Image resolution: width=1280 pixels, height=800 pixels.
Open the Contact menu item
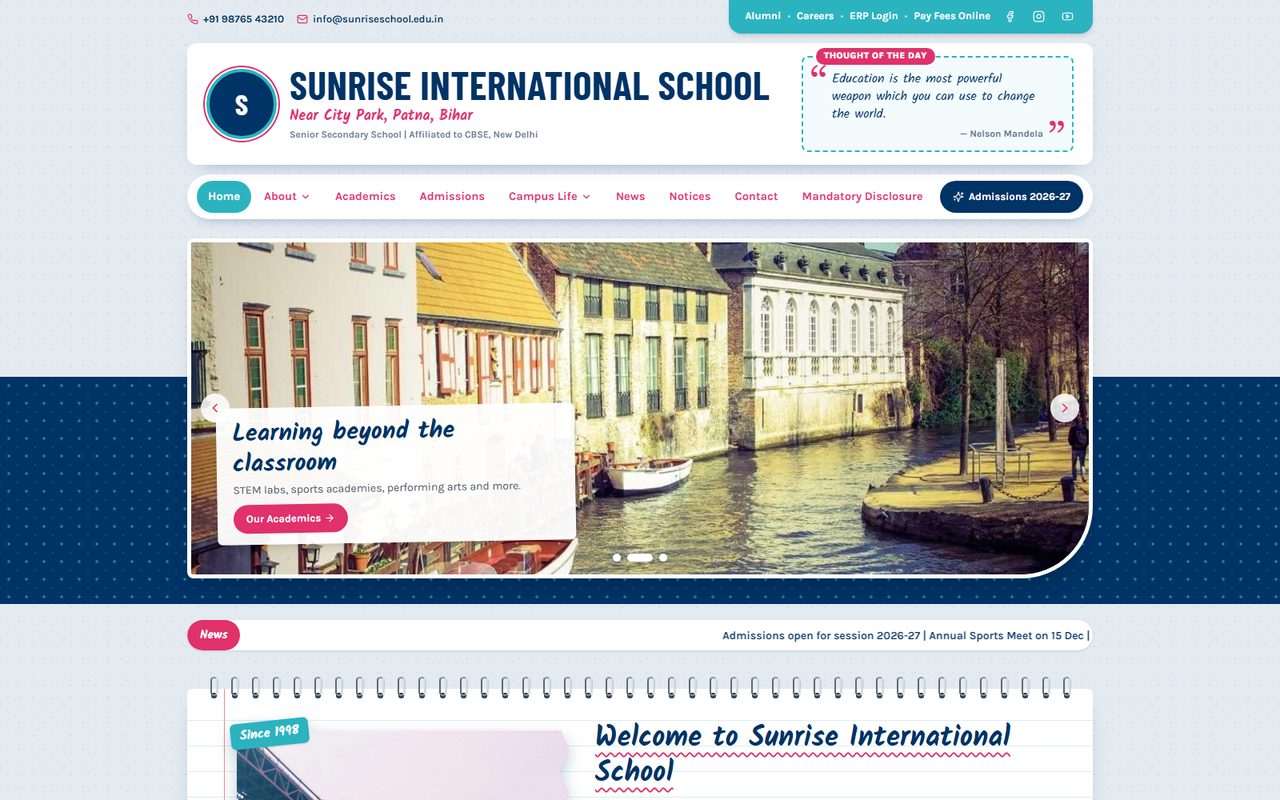point(756,197)
